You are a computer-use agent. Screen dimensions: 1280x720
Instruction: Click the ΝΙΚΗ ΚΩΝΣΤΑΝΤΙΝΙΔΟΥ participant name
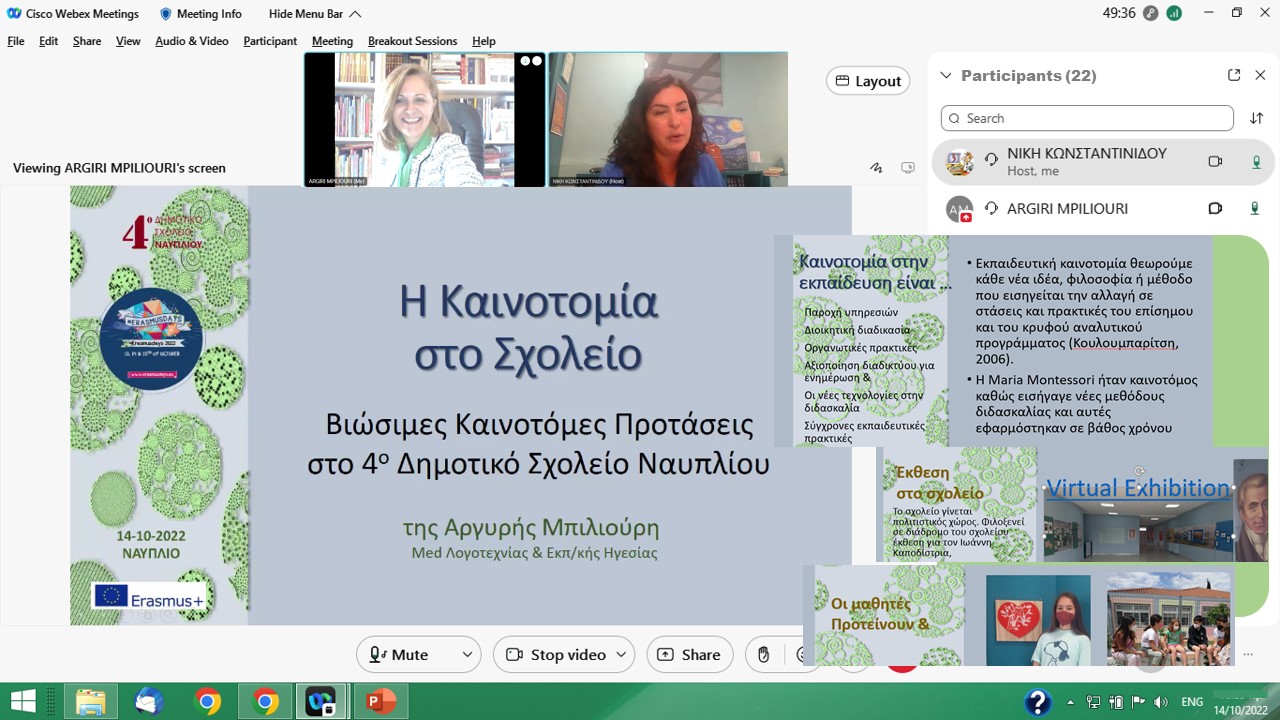click(x=1087, y=154)
